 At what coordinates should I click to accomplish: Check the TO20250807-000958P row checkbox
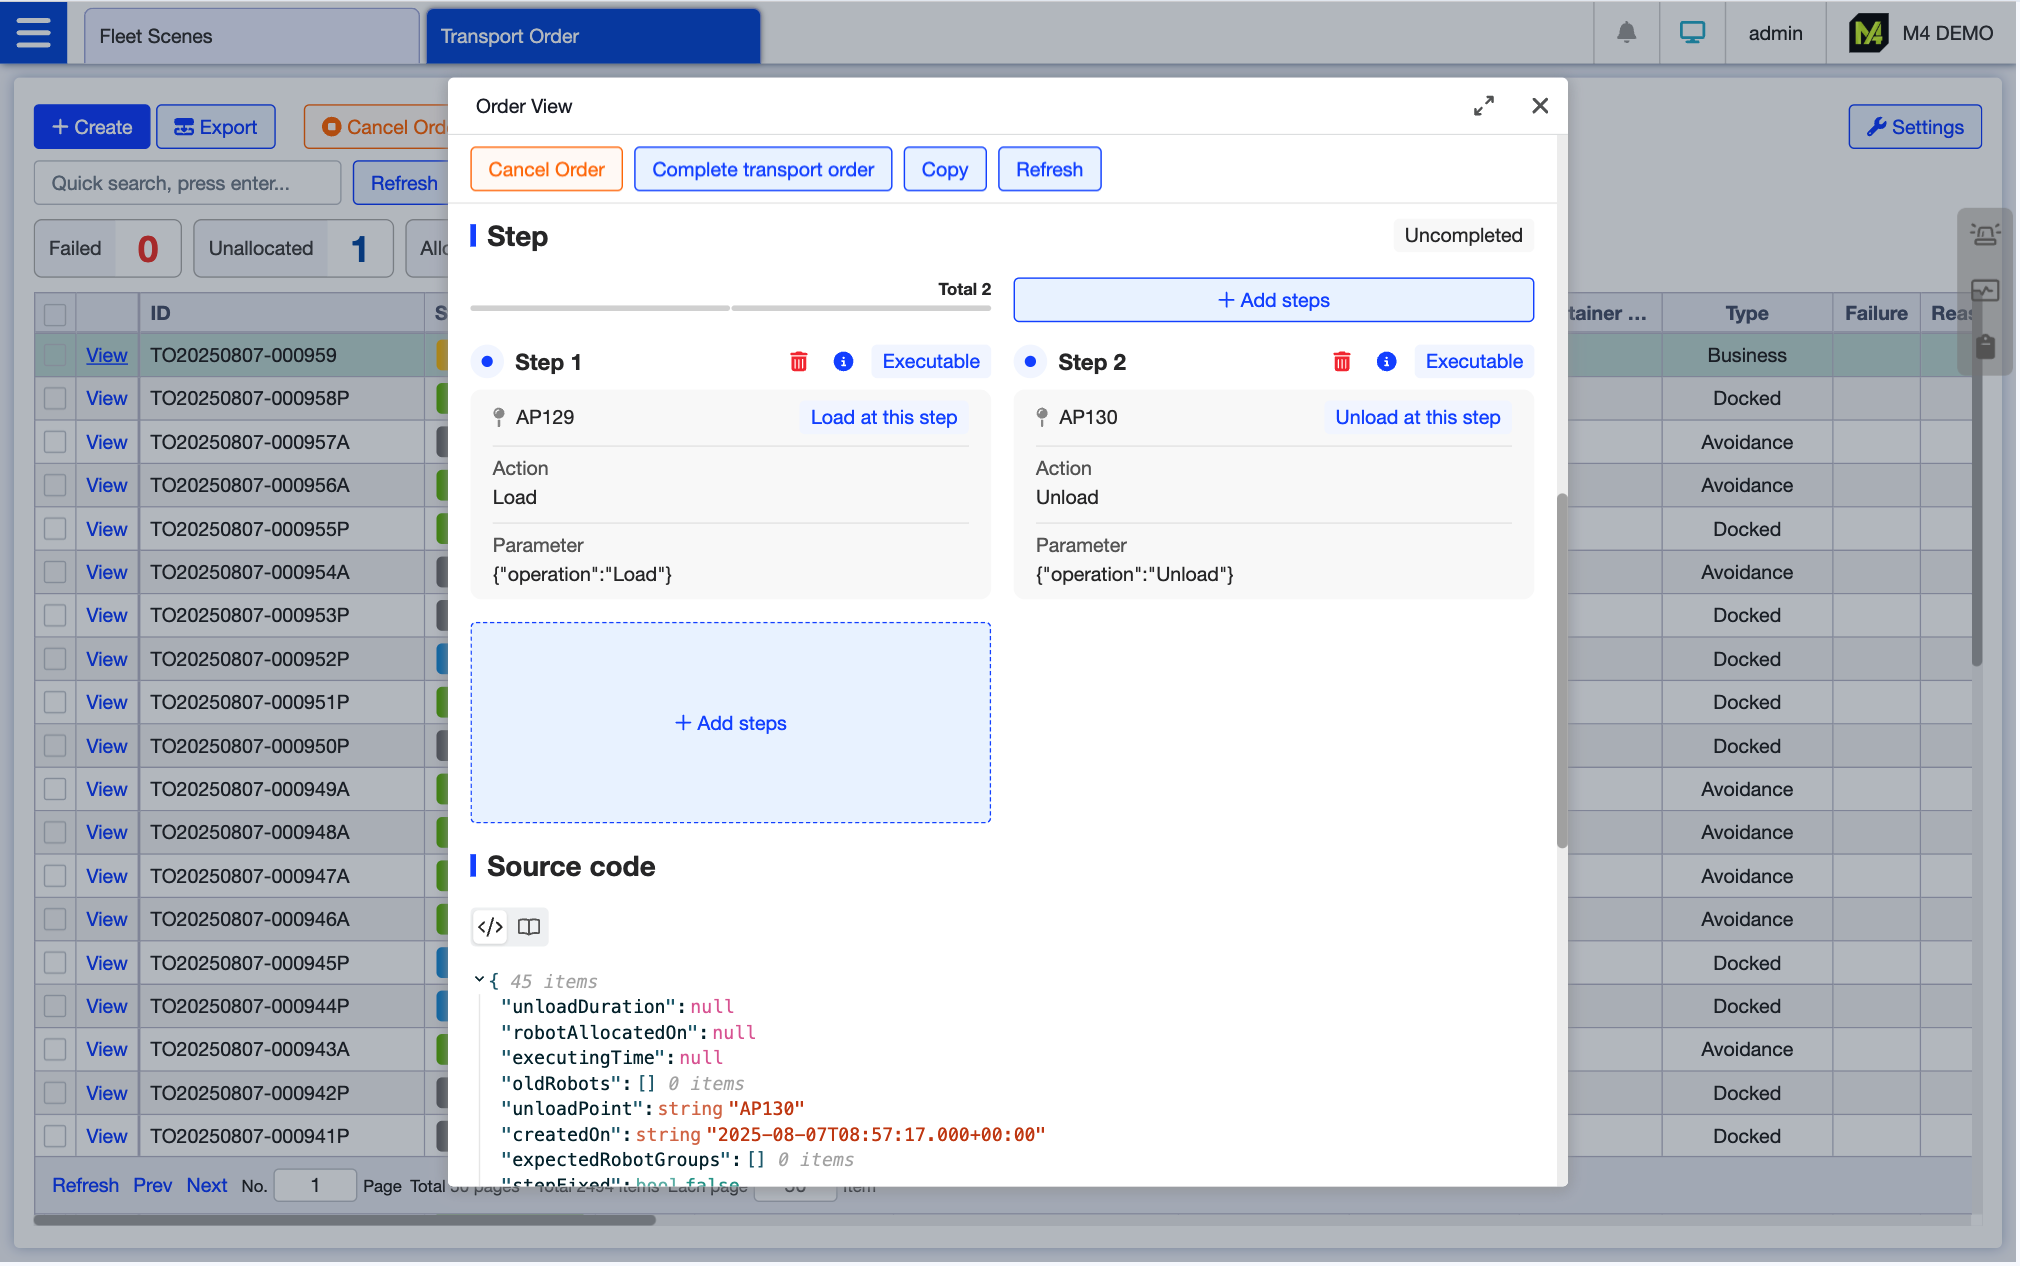(x=55, y=399)
